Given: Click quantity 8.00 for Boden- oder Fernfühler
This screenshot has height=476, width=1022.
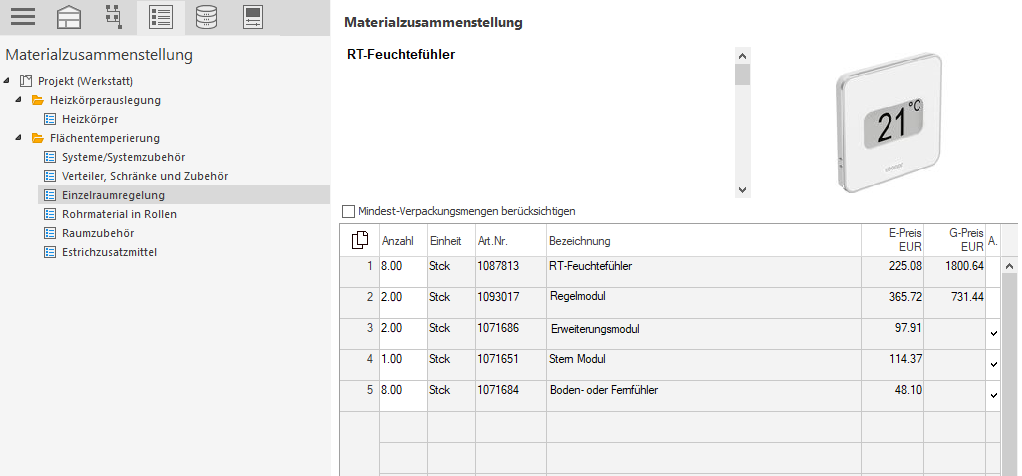Looking at the screenshot, I should [403, 396].
